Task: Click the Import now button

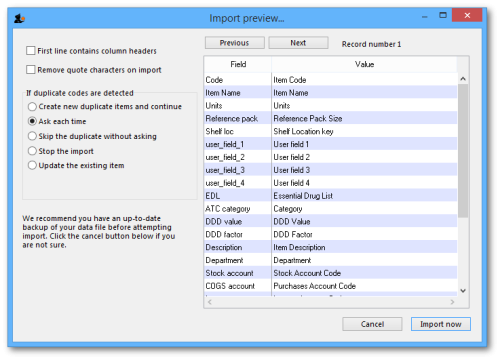Action: click(441, 324)
